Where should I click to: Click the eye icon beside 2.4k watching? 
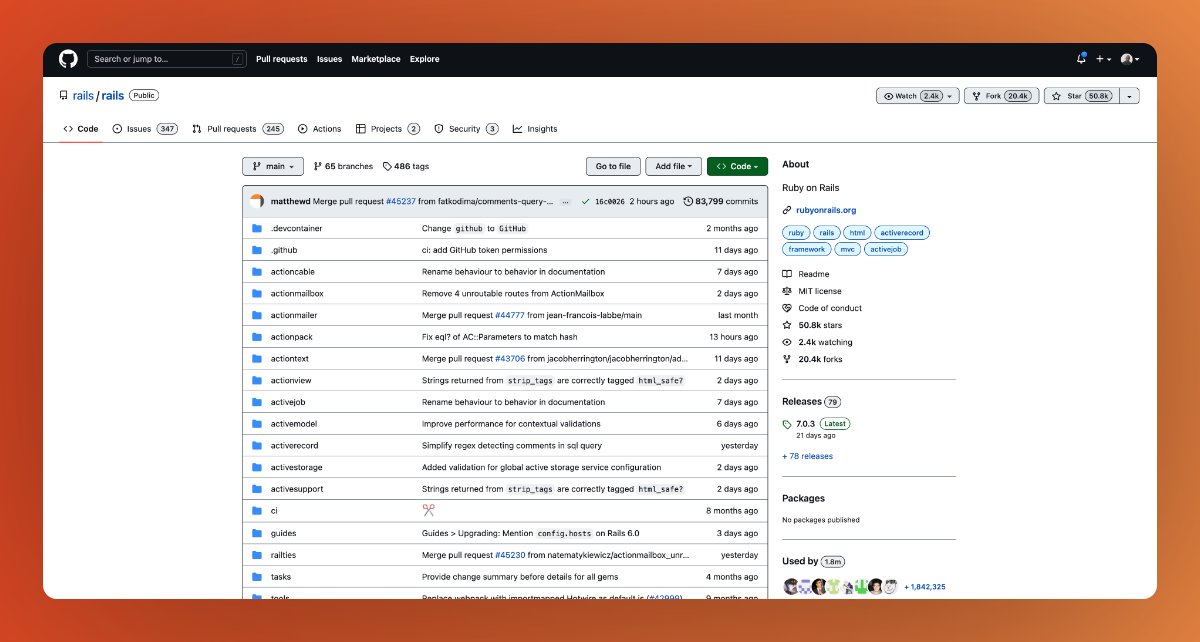click(x=787, y=342)
